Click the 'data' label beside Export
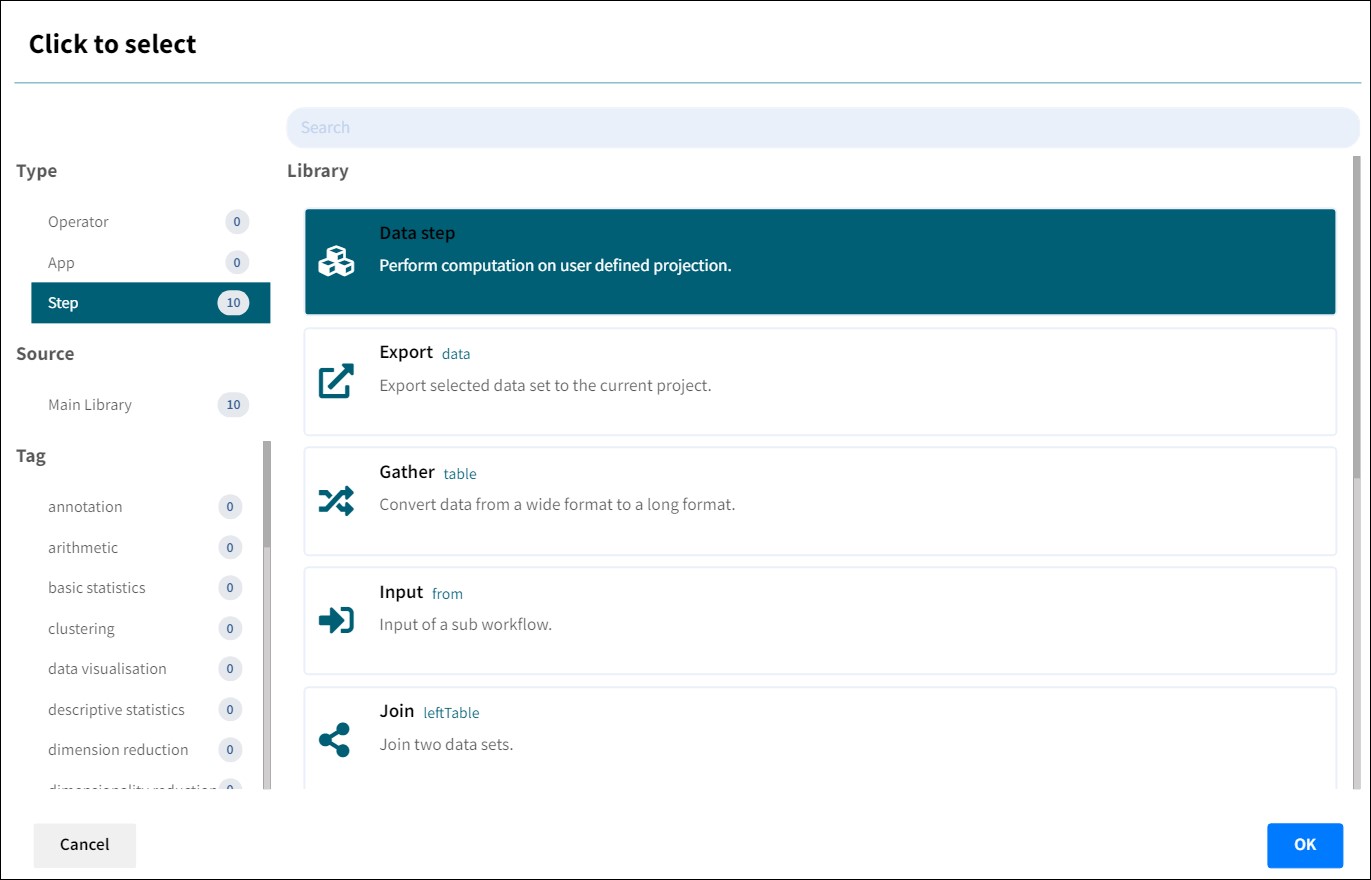1371x880 pixels. click(x=456, y=354)
